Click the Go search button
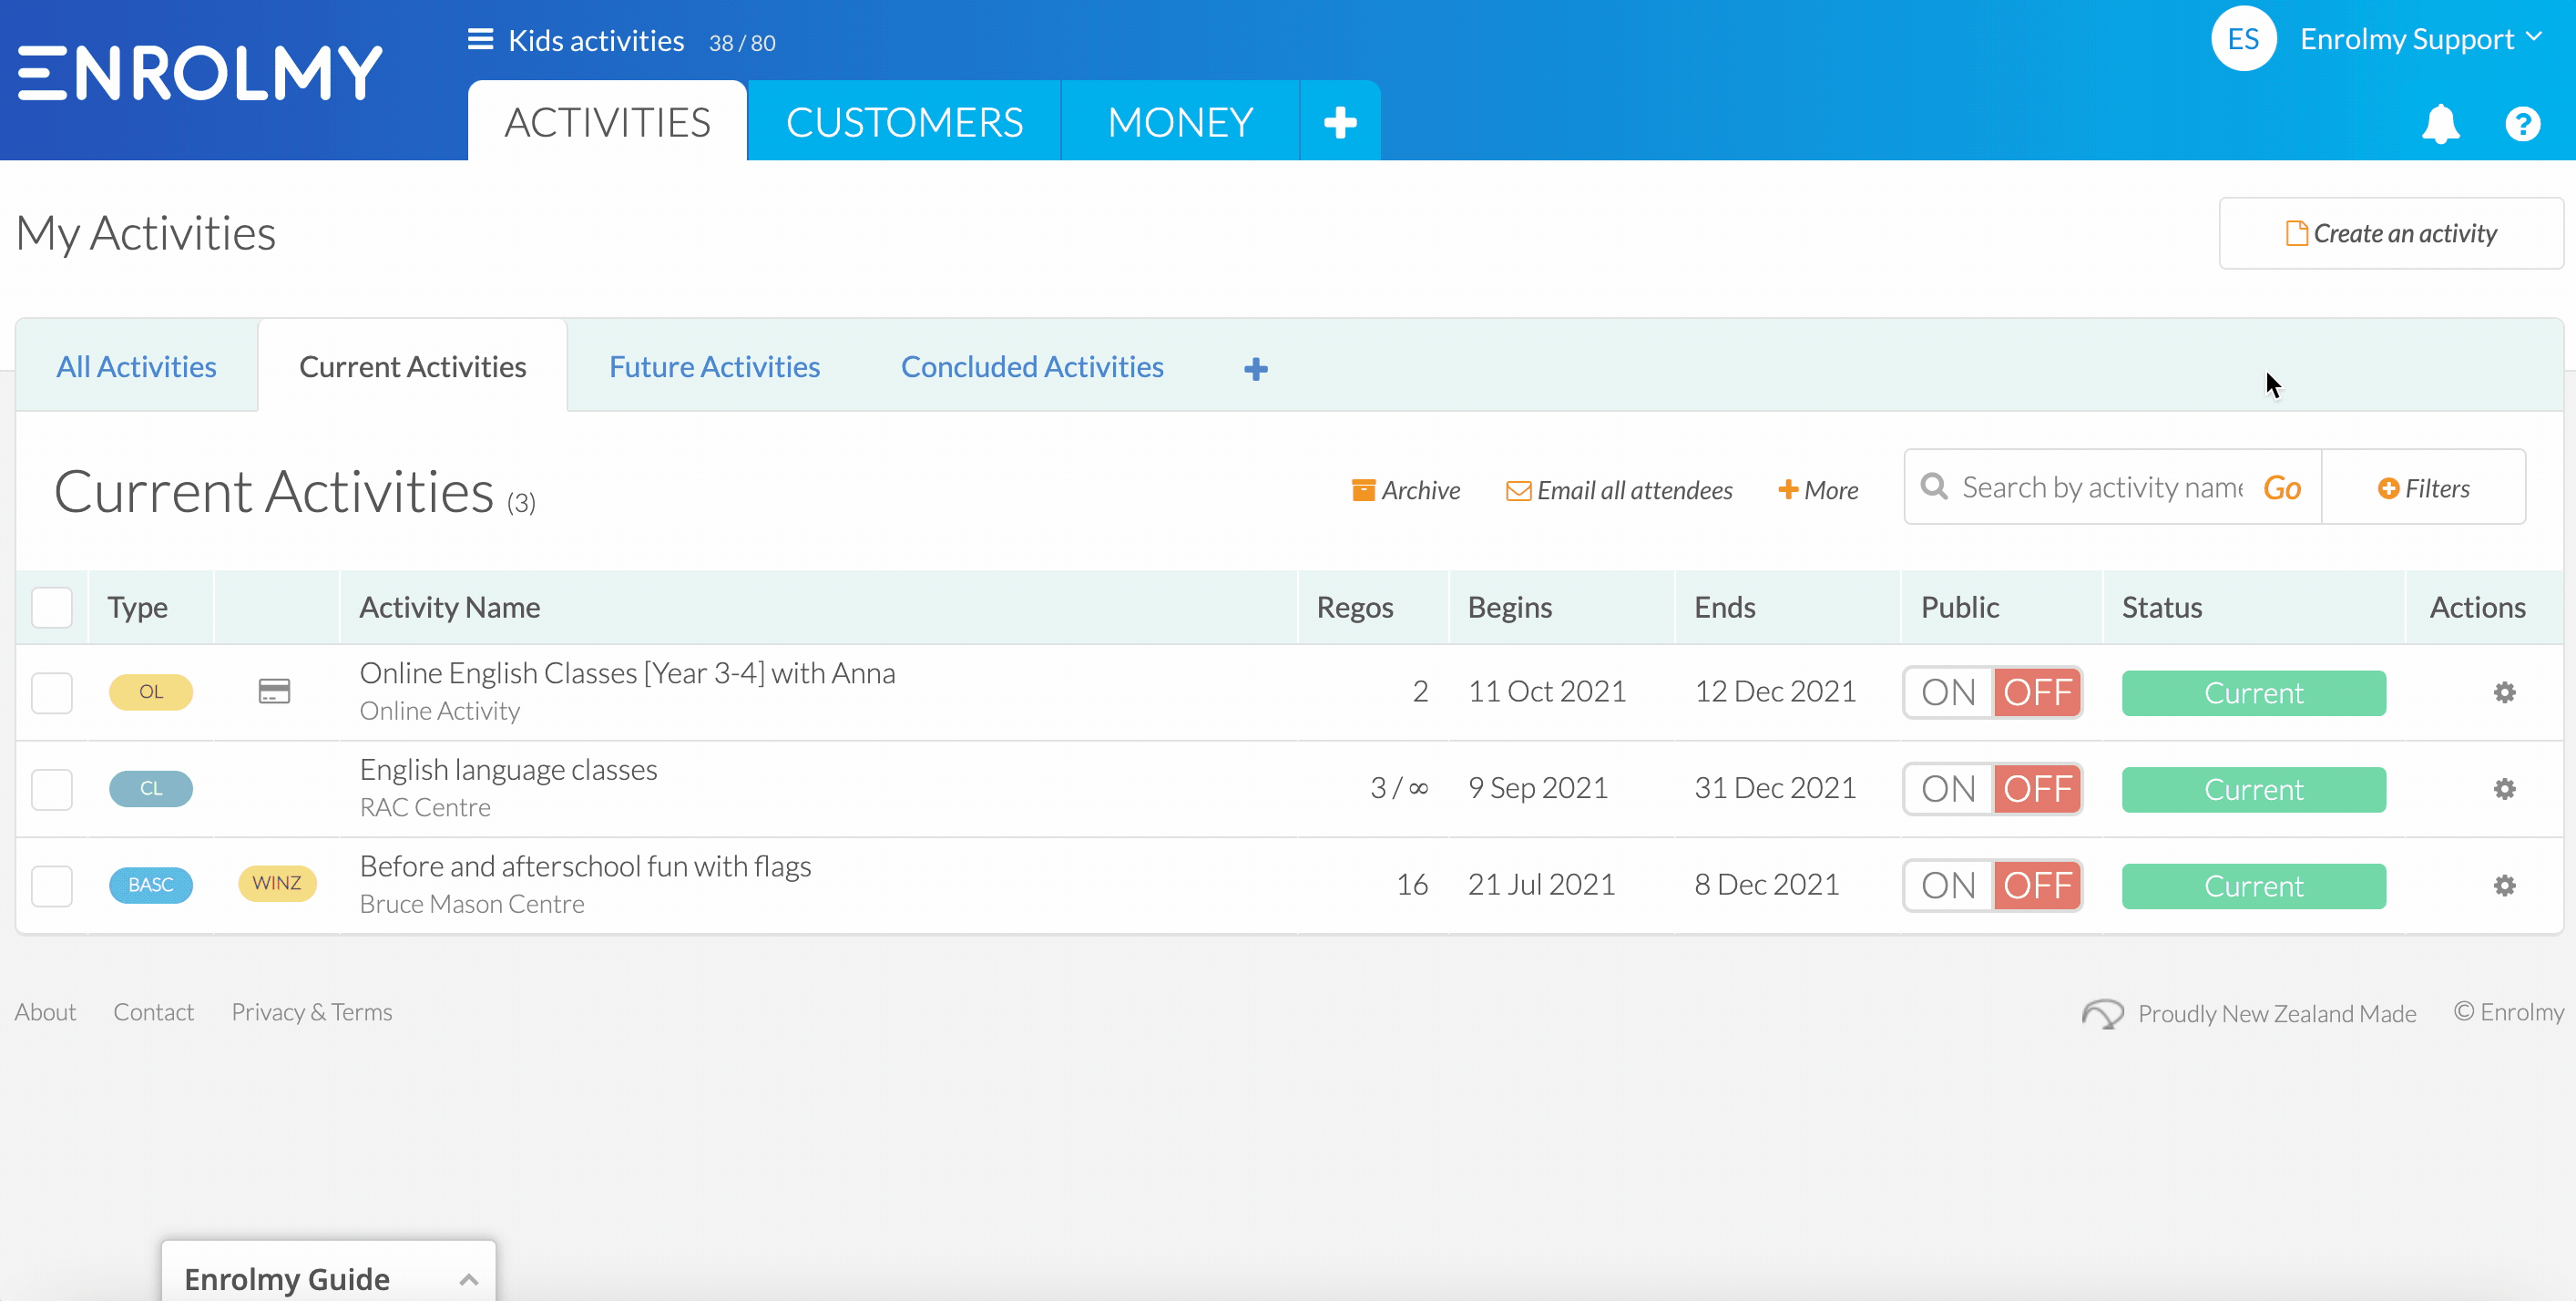 coord(2282,487)
